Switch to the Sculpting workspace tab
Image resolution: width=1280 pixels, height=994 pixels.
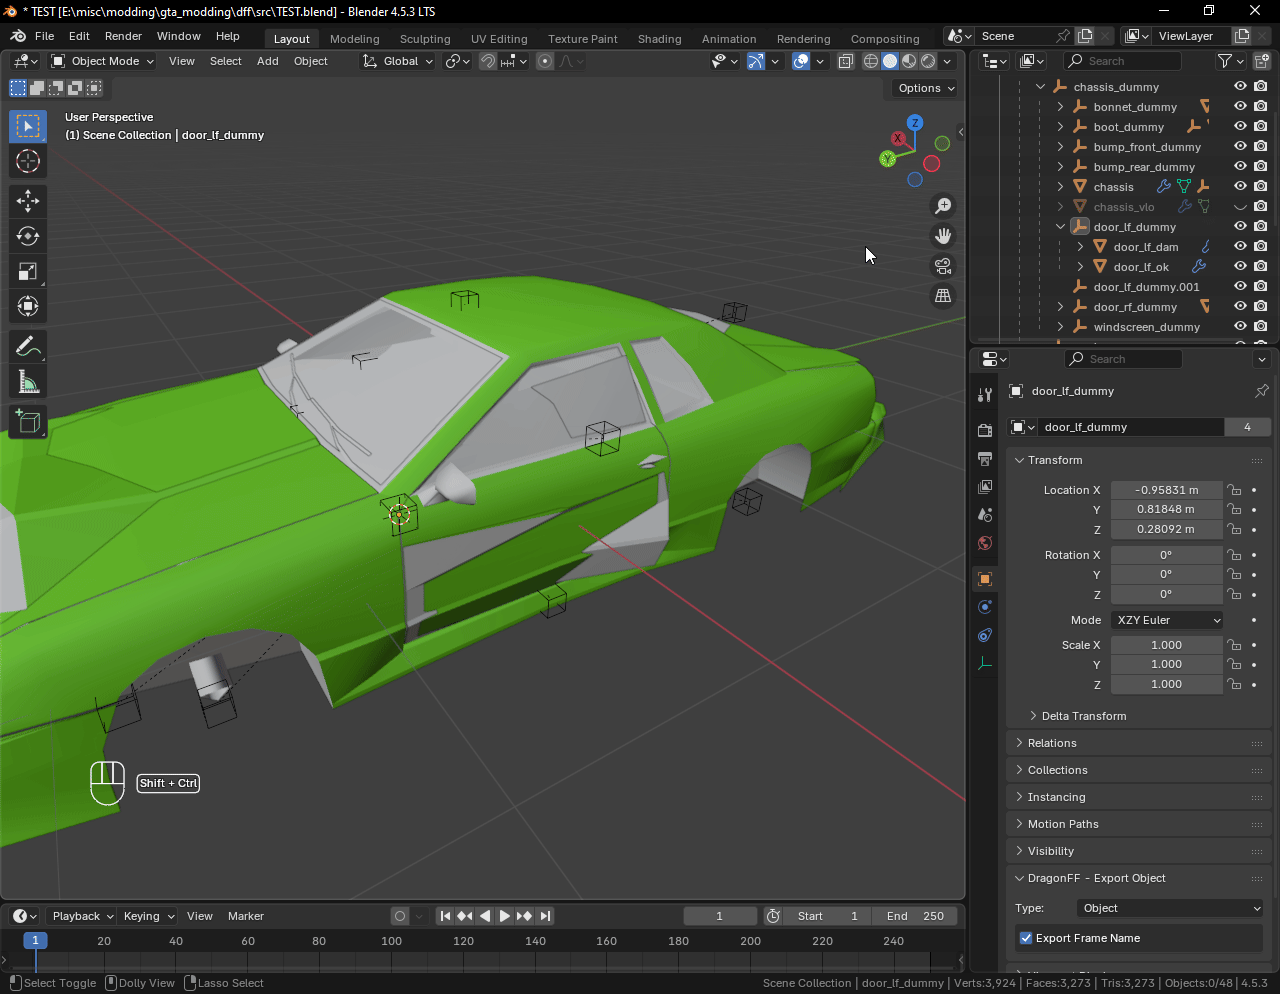(x=425, y=39)
